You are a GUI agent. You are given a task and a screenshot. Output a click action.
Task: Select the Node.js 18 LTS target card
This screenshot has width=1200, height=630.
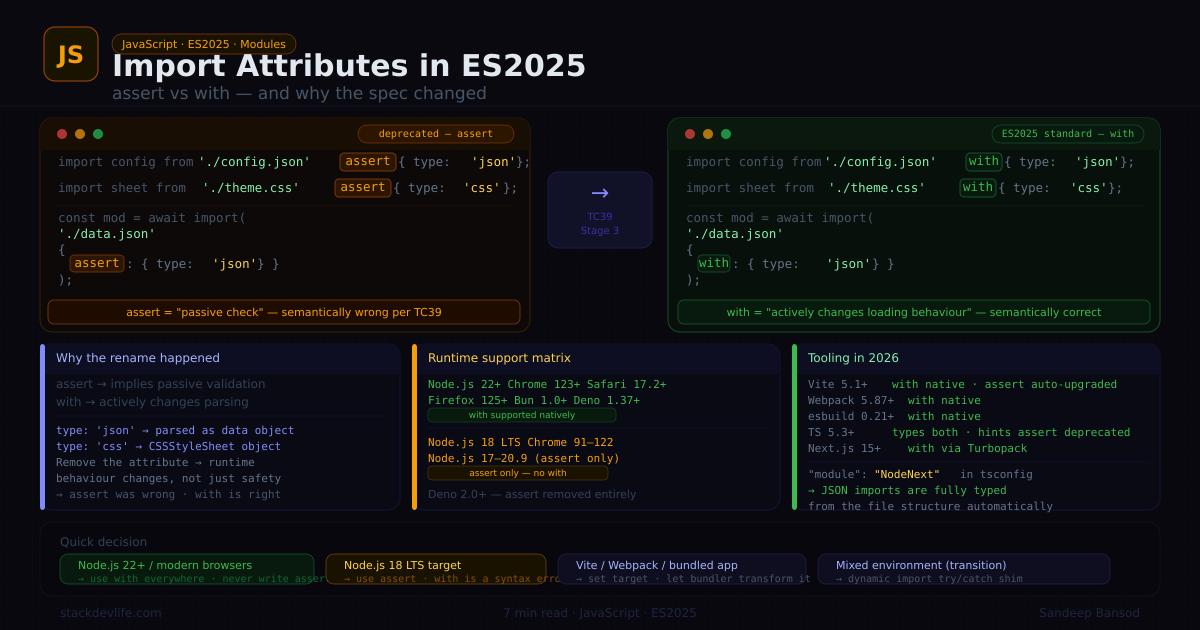(x=437, y=570)
